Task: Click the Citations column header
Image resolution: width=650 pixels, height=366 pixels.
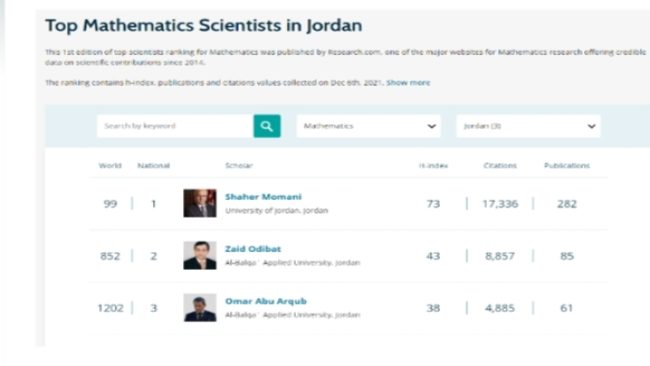Action: [x=500, y=165]
